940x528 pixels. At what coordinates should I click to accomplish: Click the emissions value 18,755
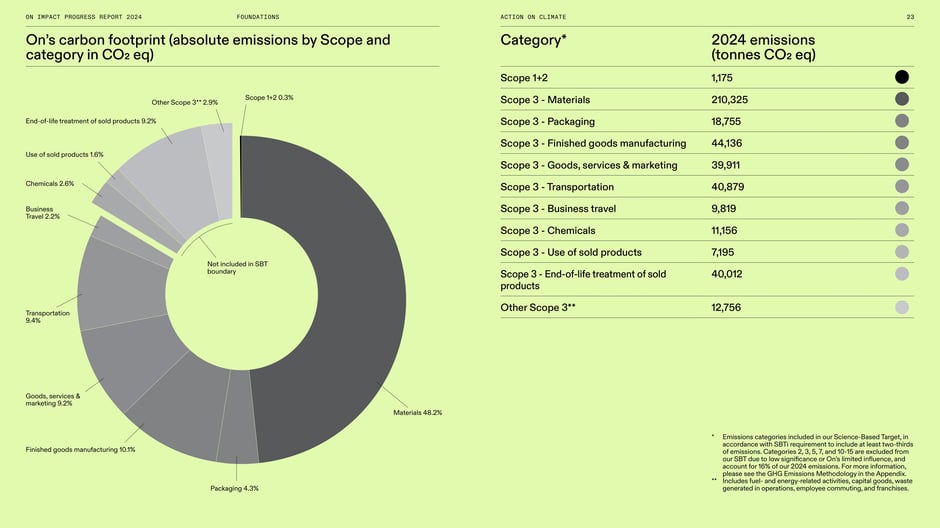click(726, 122)
